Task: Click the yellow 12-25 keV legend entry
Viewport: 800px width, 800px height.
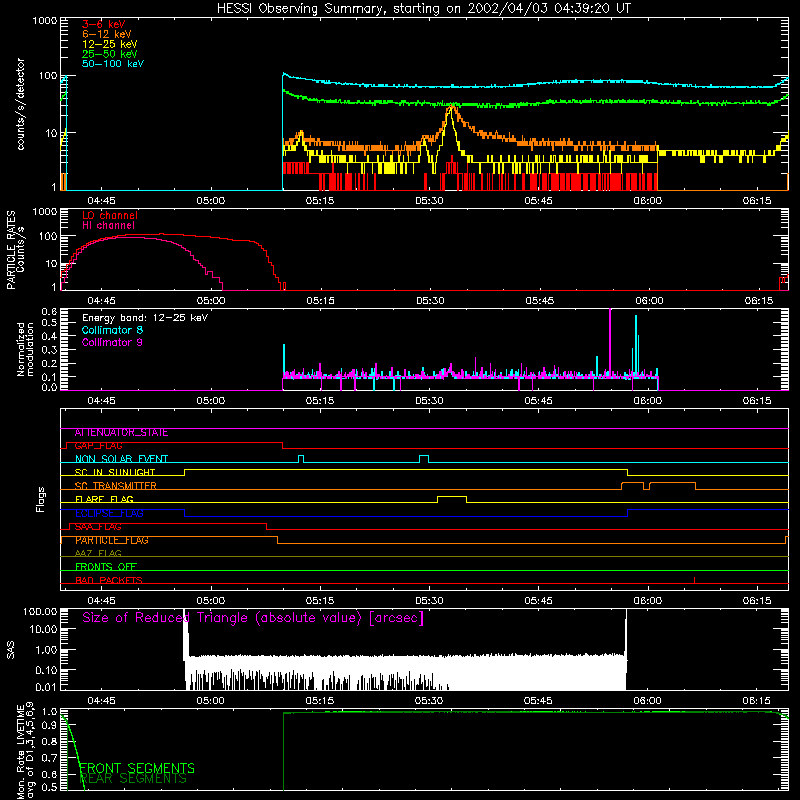Action: click(110, 44)
